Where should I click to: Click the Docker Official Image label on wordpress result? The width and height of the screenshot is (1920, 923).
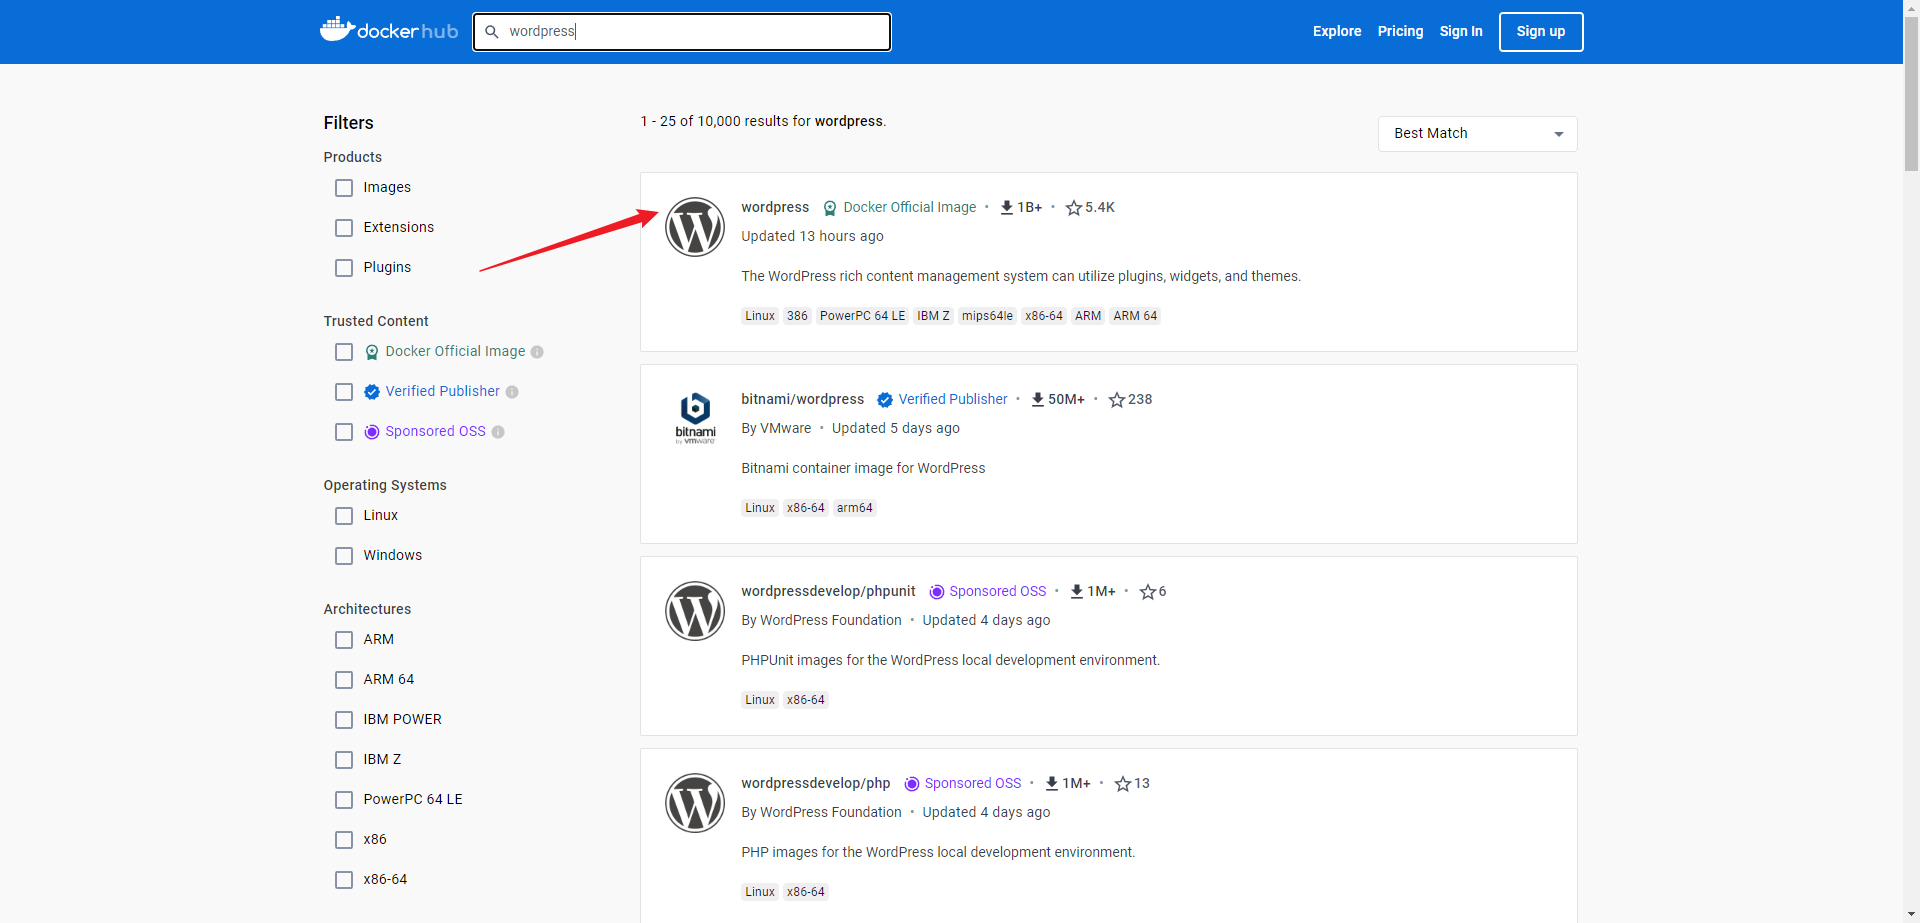point(910,207)
